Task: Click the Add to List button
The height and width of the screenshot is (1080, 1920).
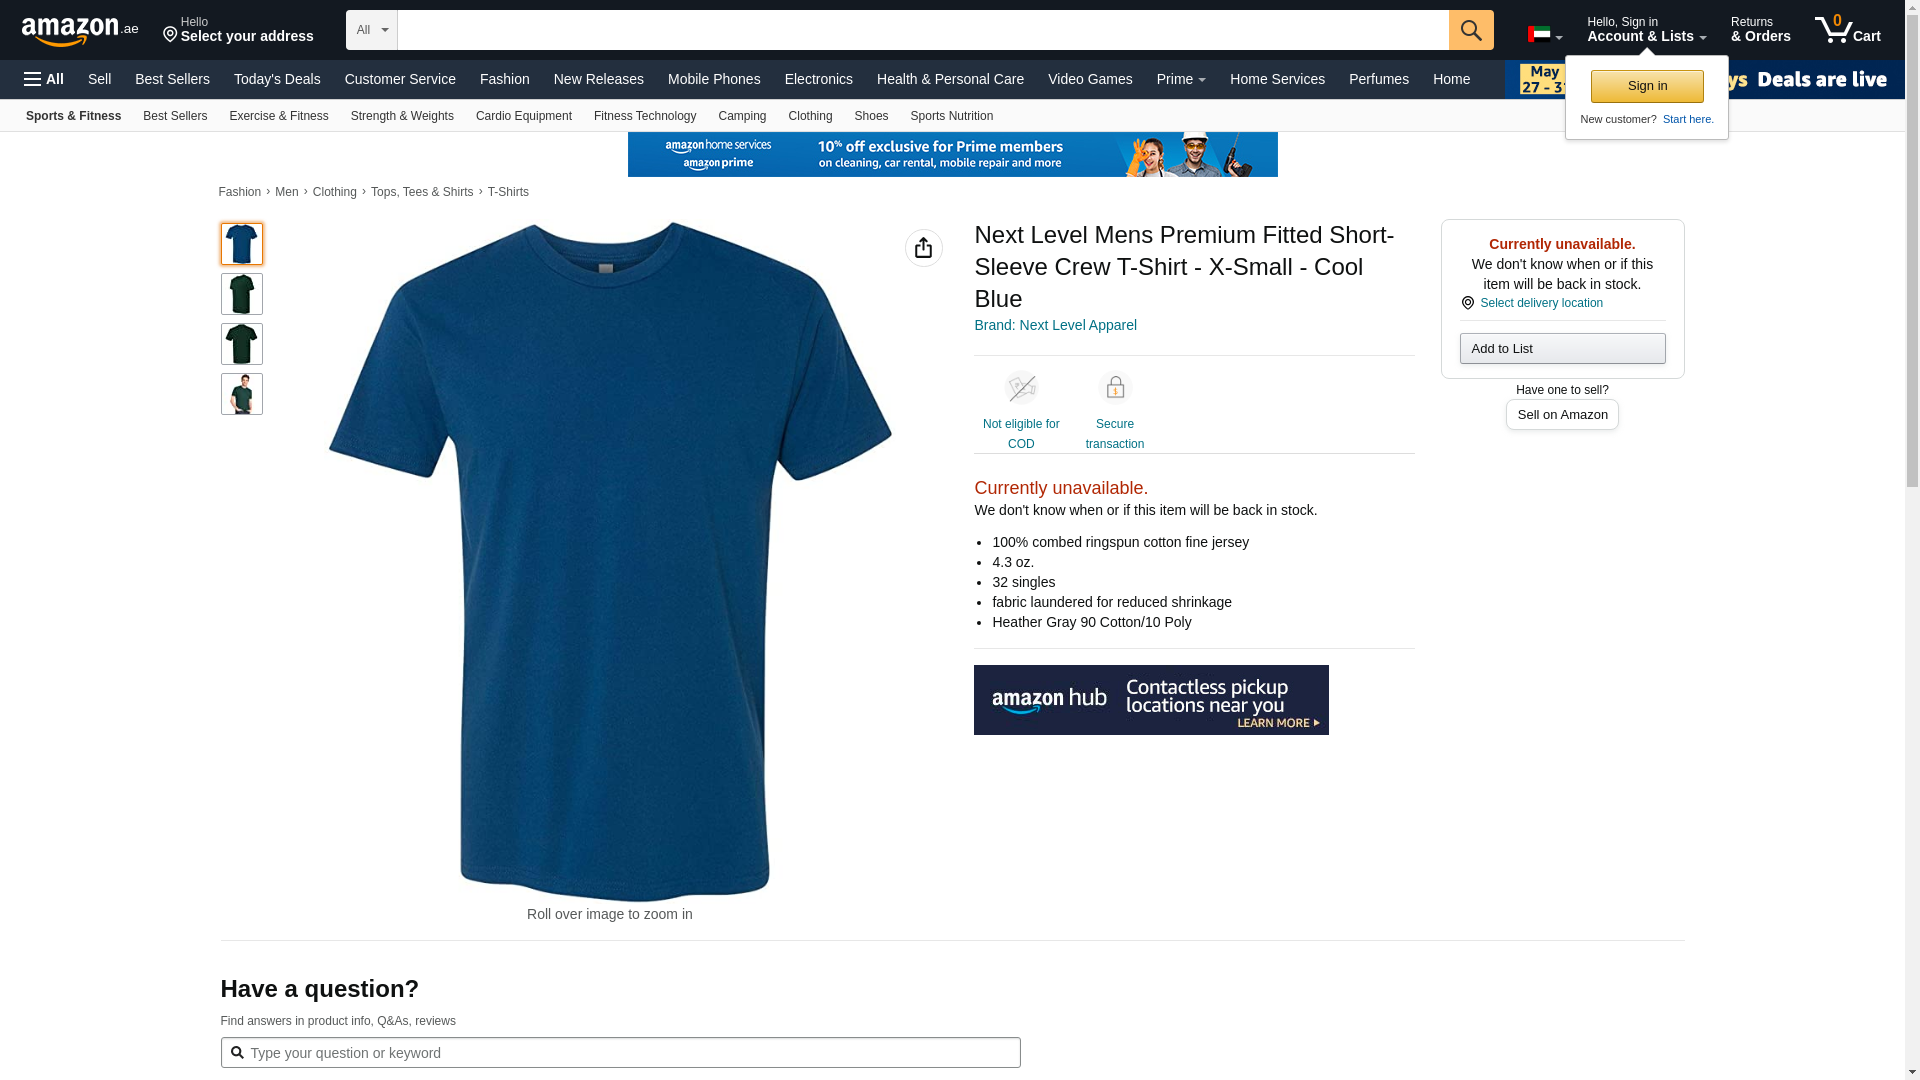Action: (x=1562, y=348)
